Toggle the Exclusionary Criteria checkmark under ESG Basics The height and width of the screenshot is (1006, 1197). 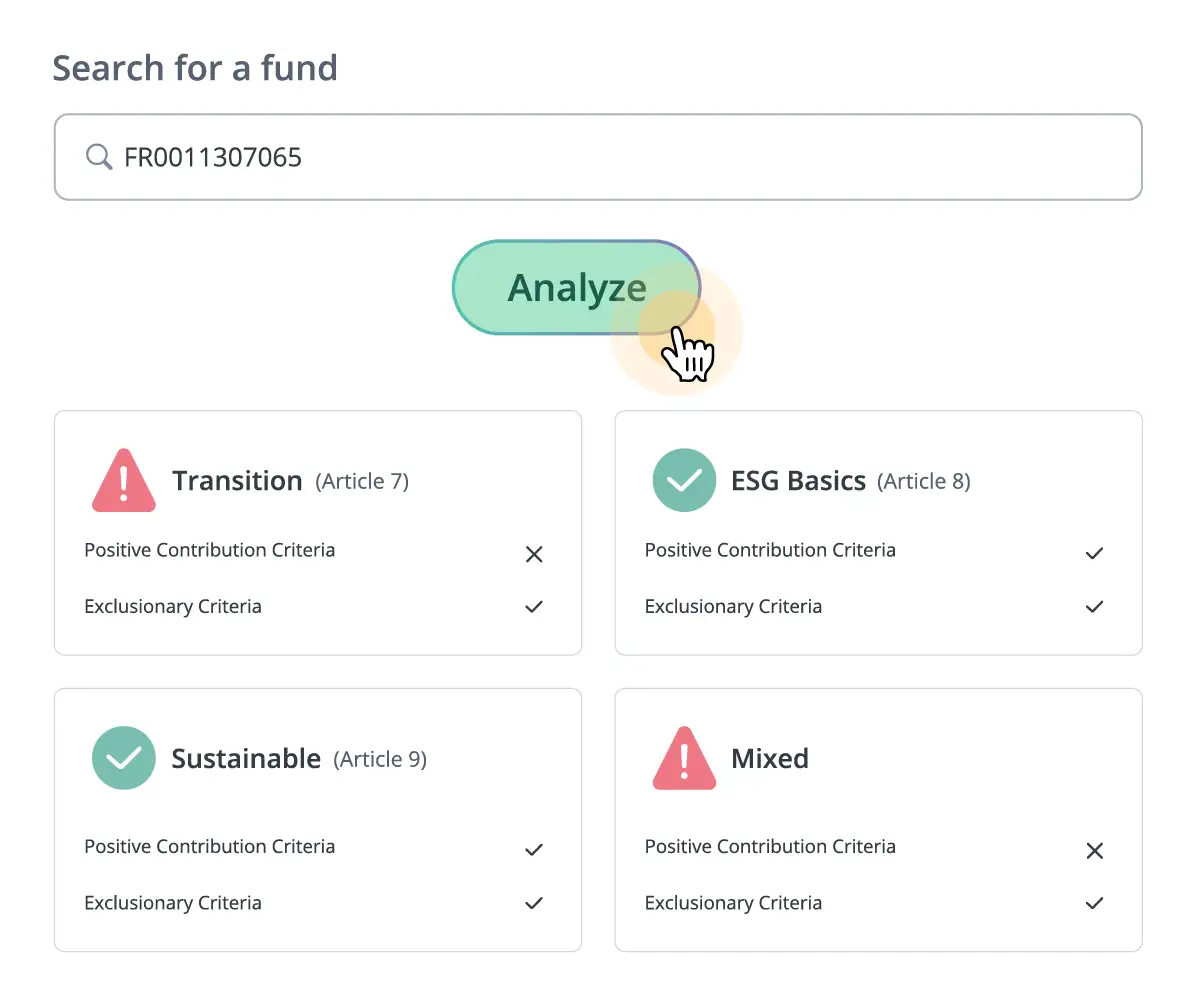coord(1094,607)
